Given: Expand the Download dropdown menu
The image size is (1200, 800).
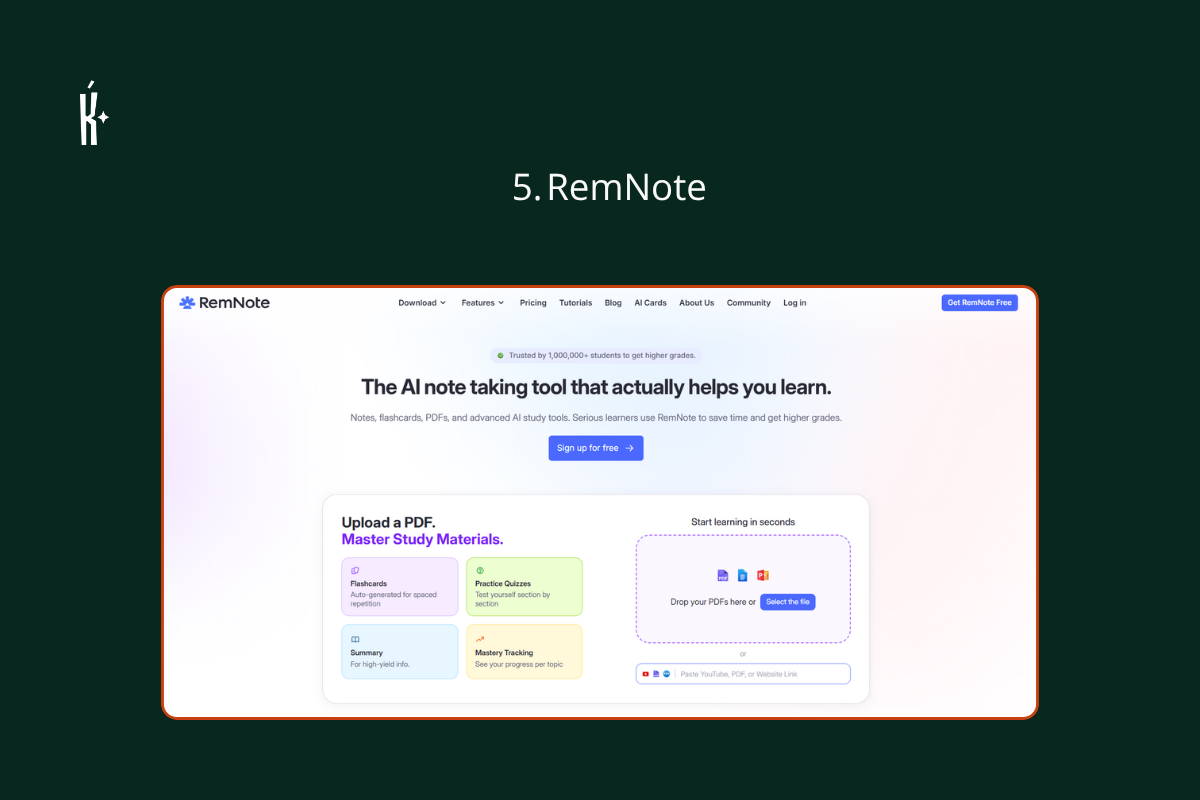Looking at the screenshot, I should [x=422, y=303].
